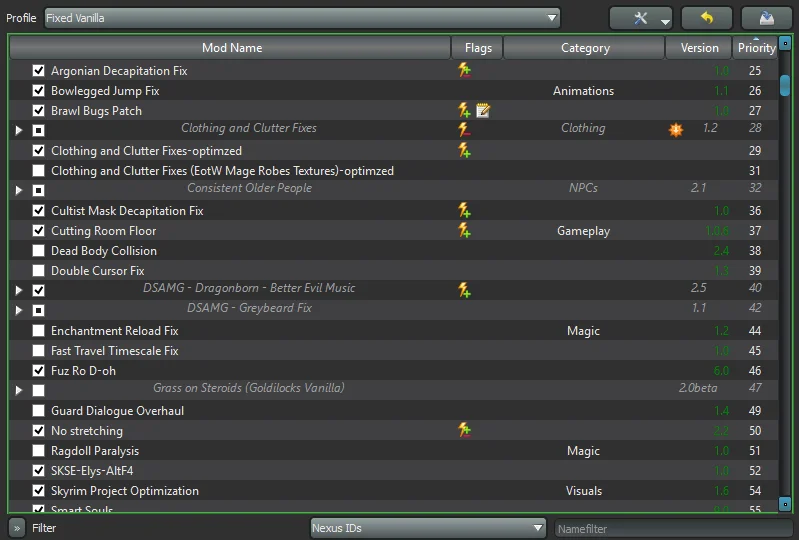
Task: Expand the Consistent Older People group
Action: click(19, 190)
